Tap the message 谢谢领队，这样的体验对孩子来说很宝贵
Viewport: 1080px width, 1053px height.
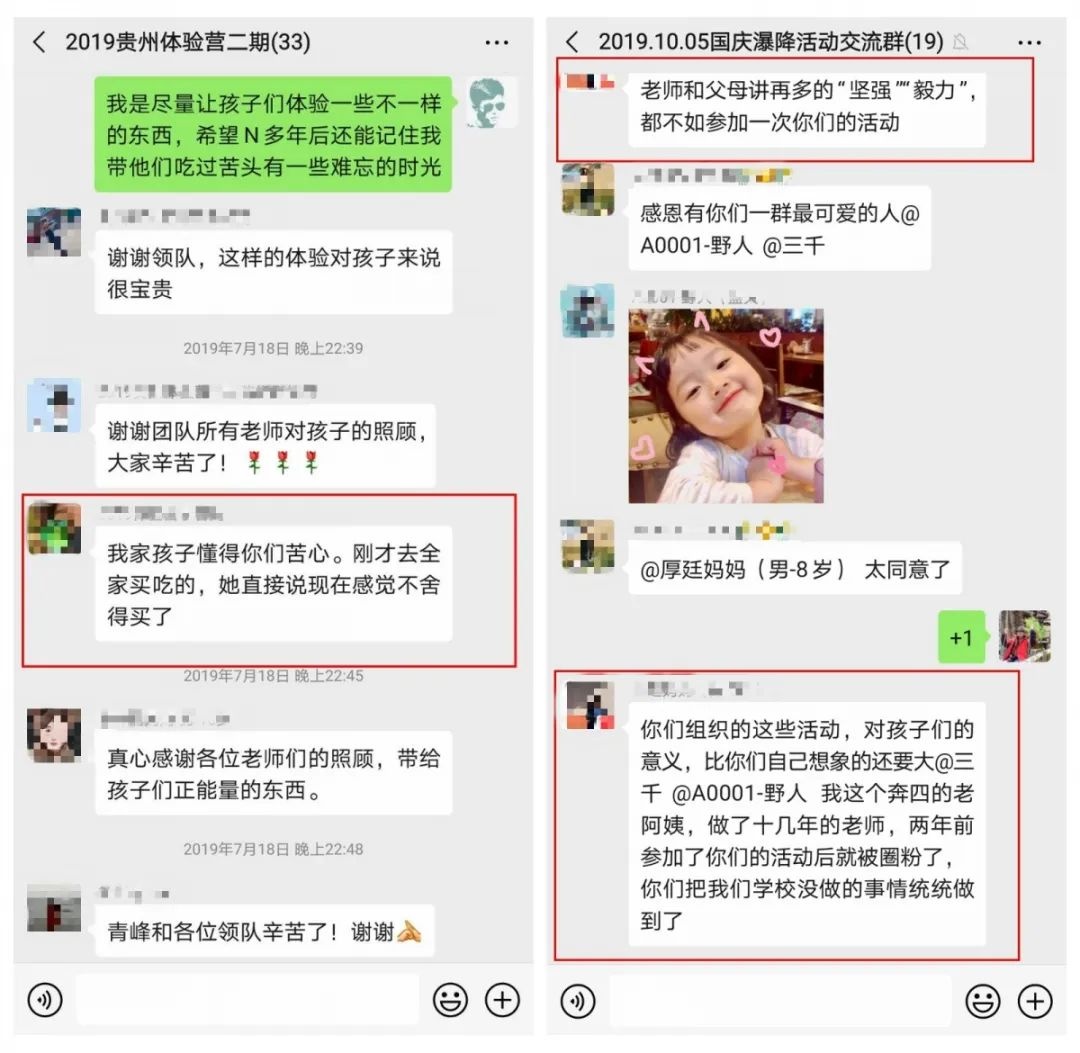coord(273,273)
